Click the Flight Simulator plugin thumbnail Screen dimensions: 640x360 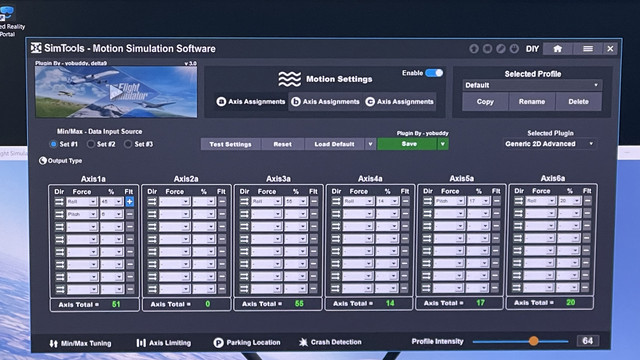click(x=116, y=92)
